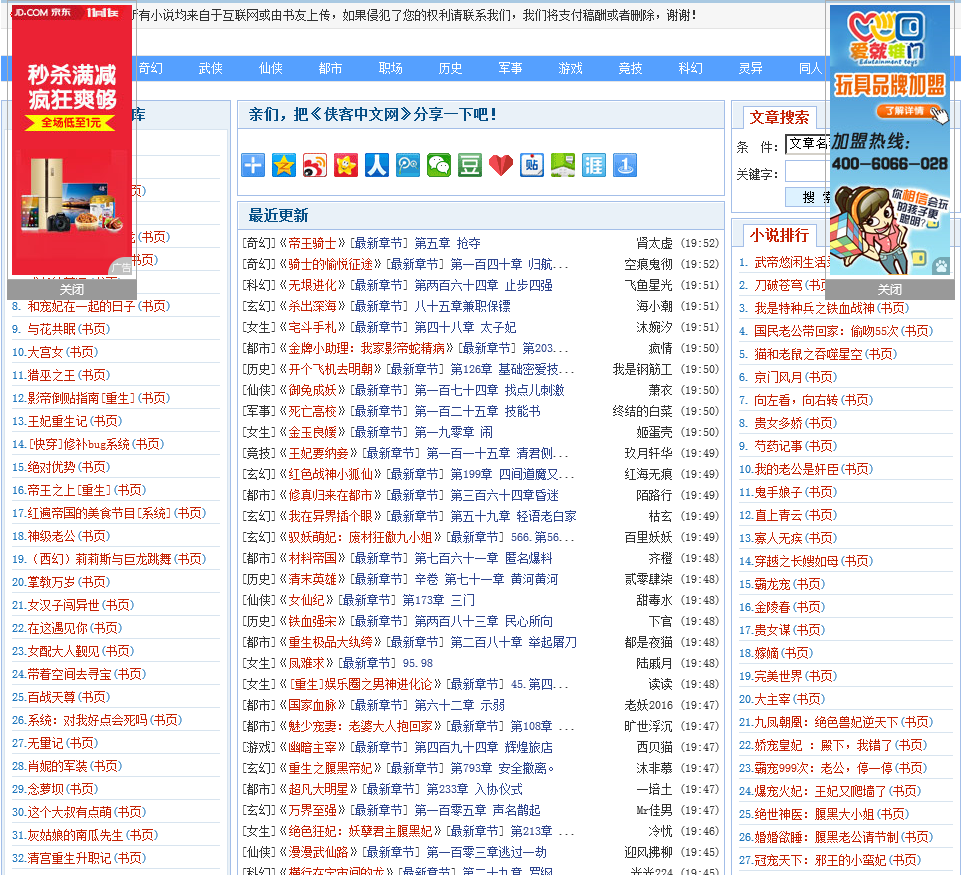Close the toy brand advertisement
The image size is (962, 875).
889,290
